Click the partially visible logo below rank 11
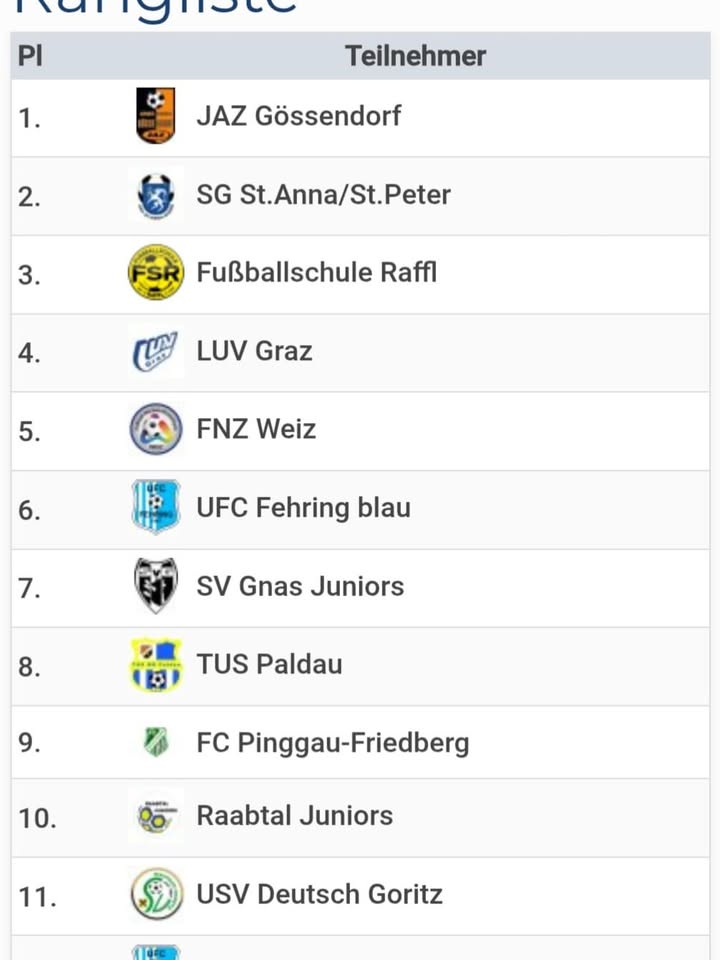720x960 pixels. 155,952
